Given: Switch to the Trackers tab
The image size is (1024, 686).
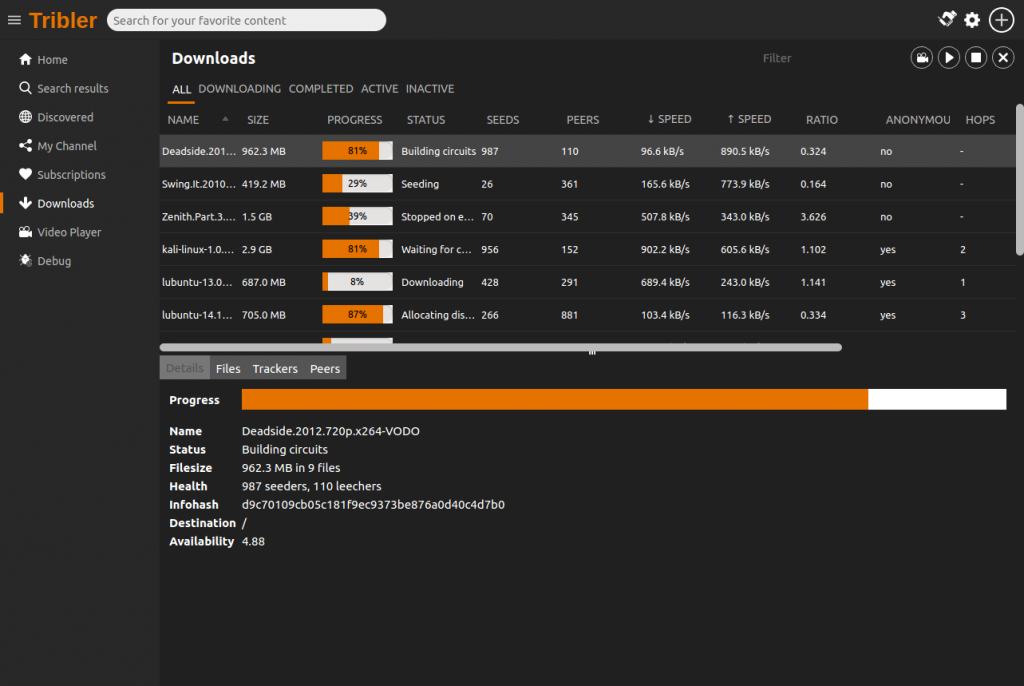Looking at the screenshot, I should tap(274, 368).
